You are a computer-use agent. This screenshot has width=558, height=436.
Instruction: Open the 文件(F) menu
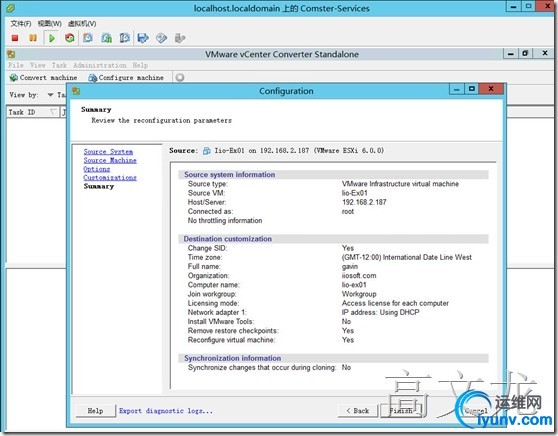point(21,24)
